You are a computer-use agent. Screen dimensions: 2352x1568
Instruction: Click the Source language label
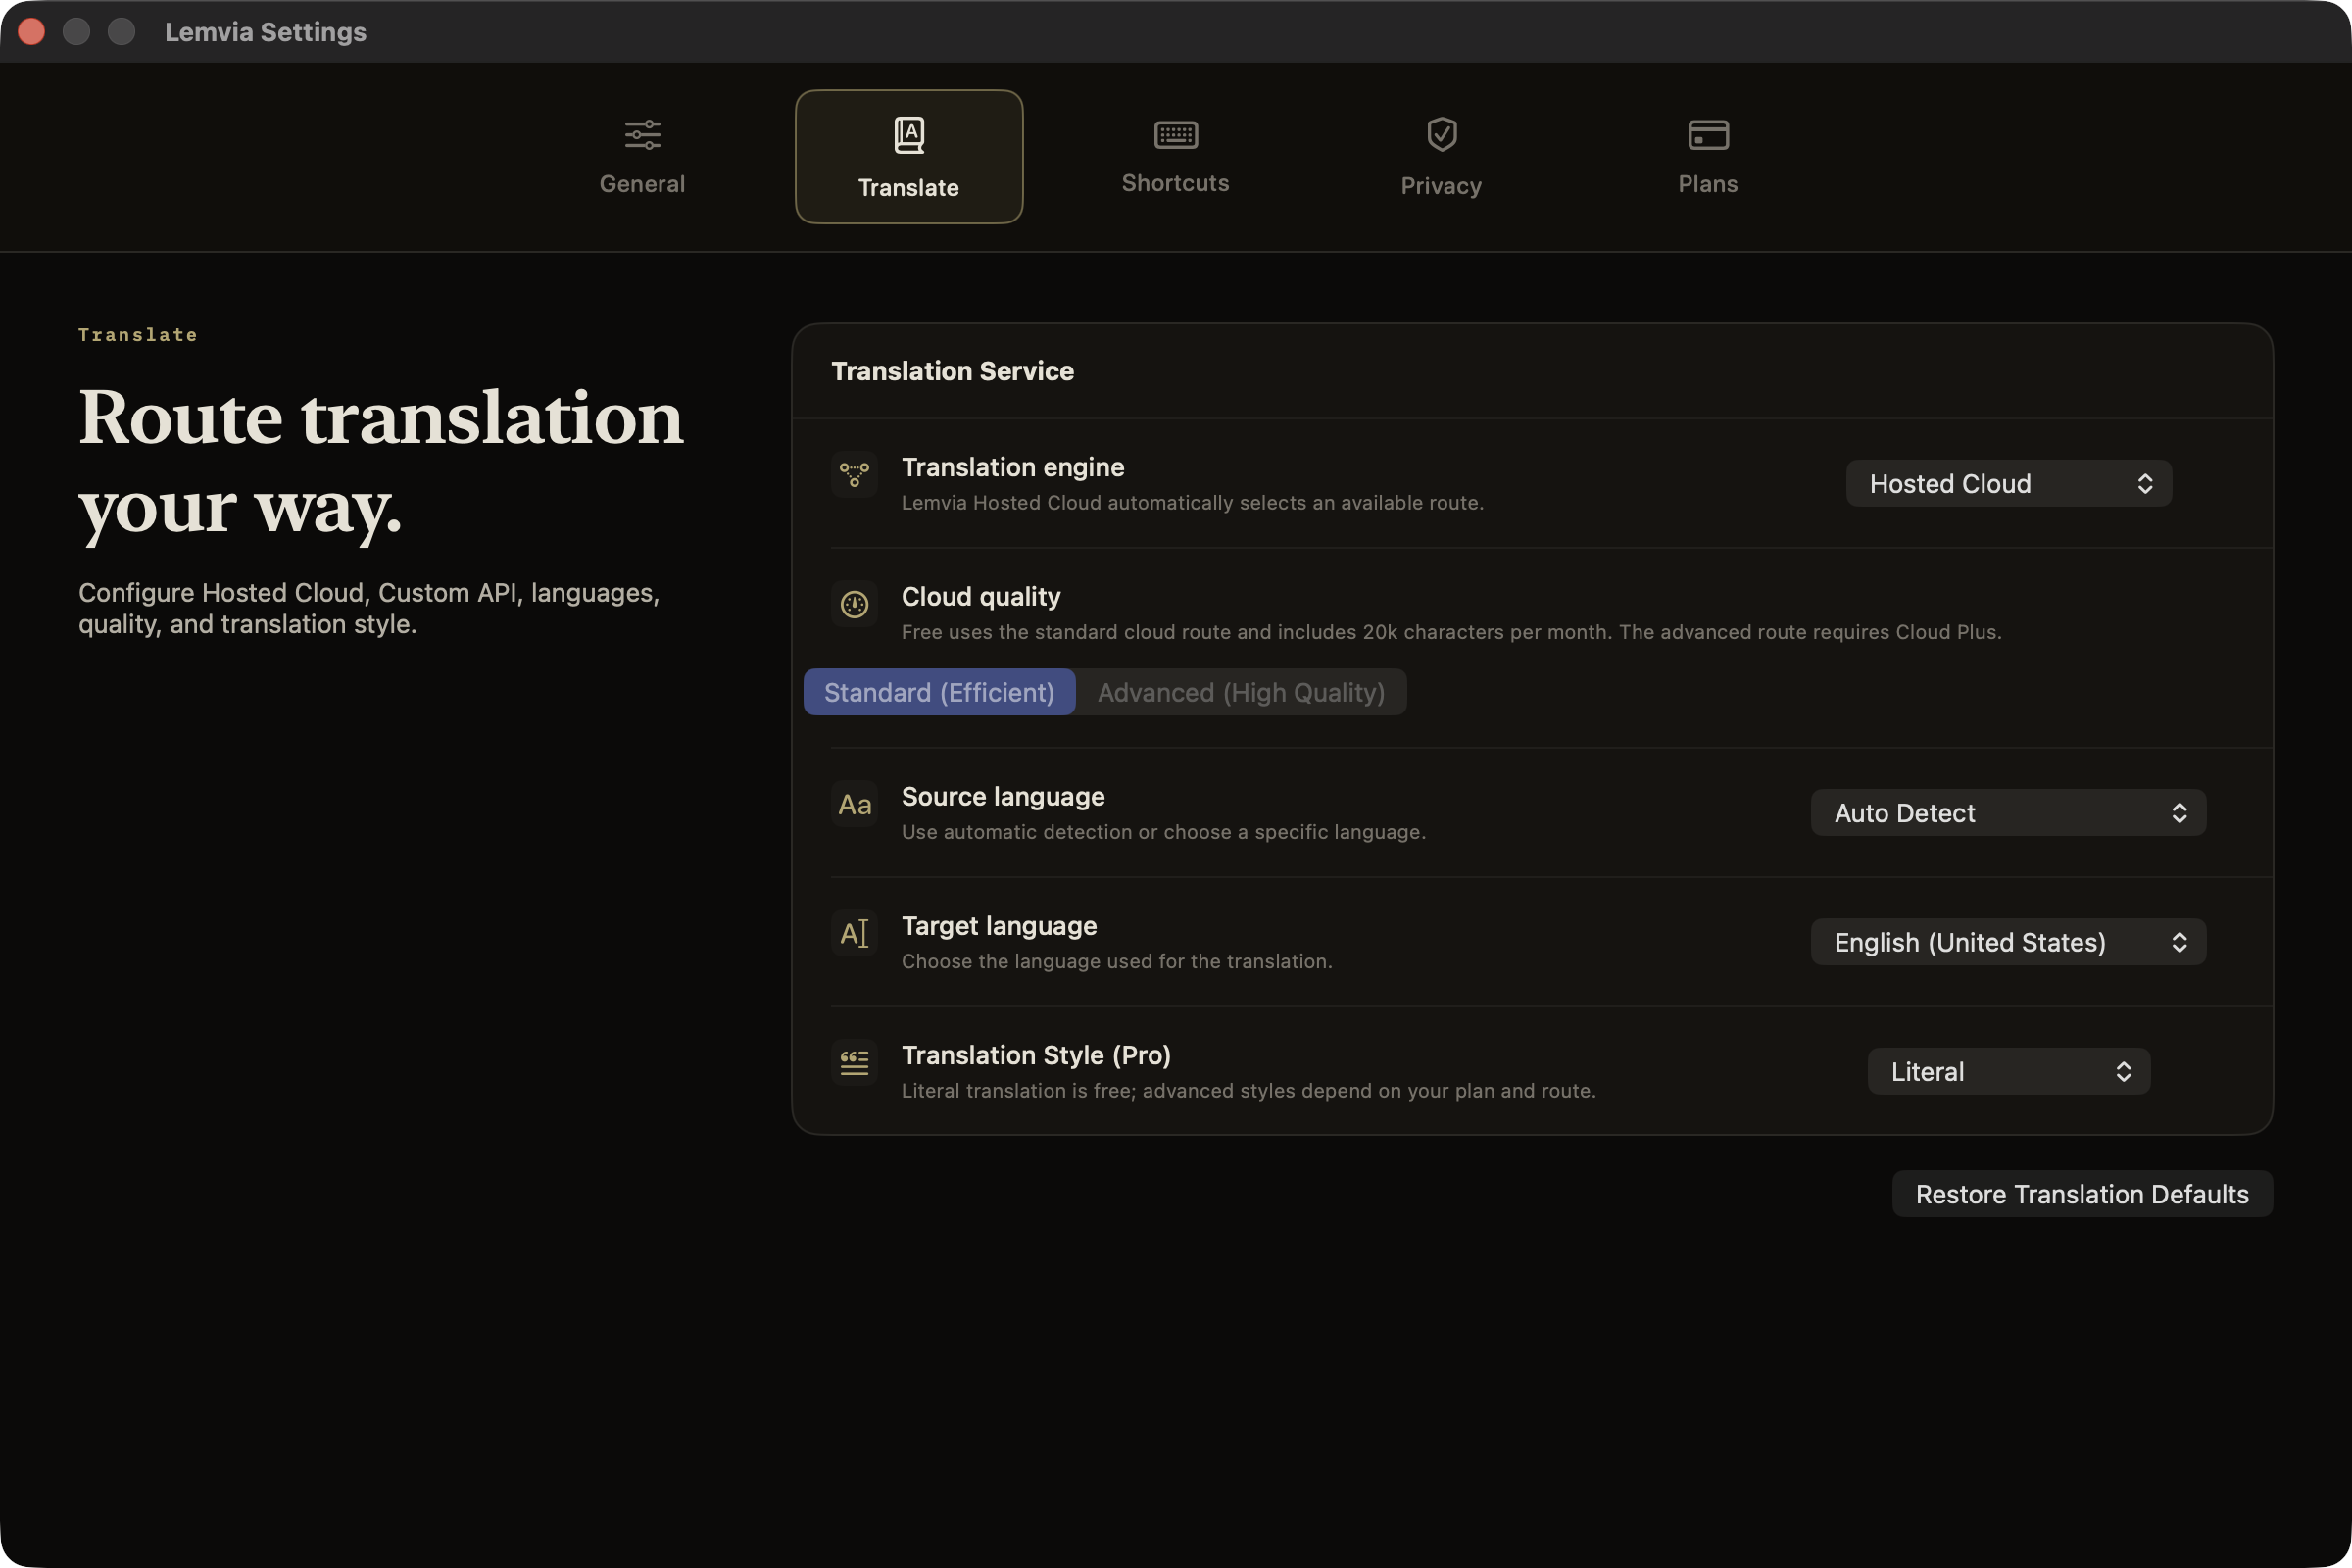tap(1003, 796)
